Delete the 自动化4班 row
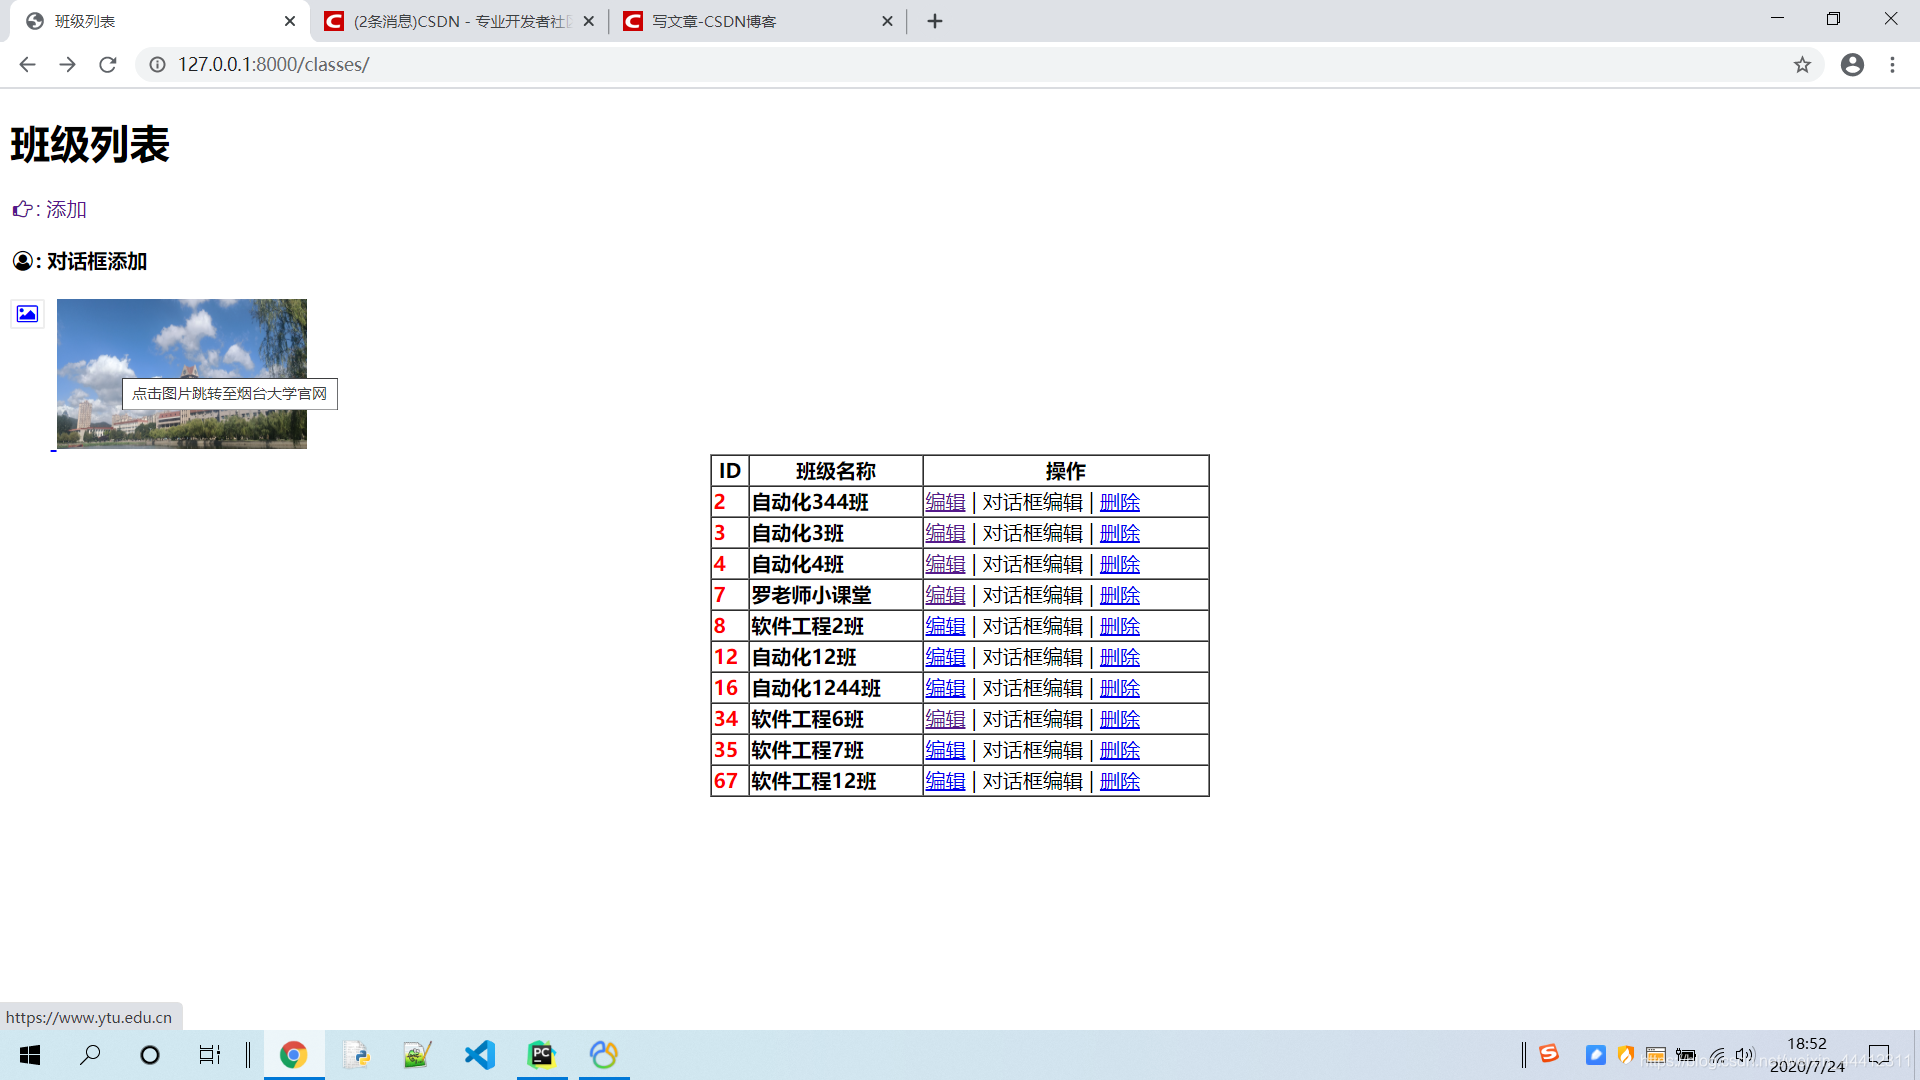 point(1120,564)
